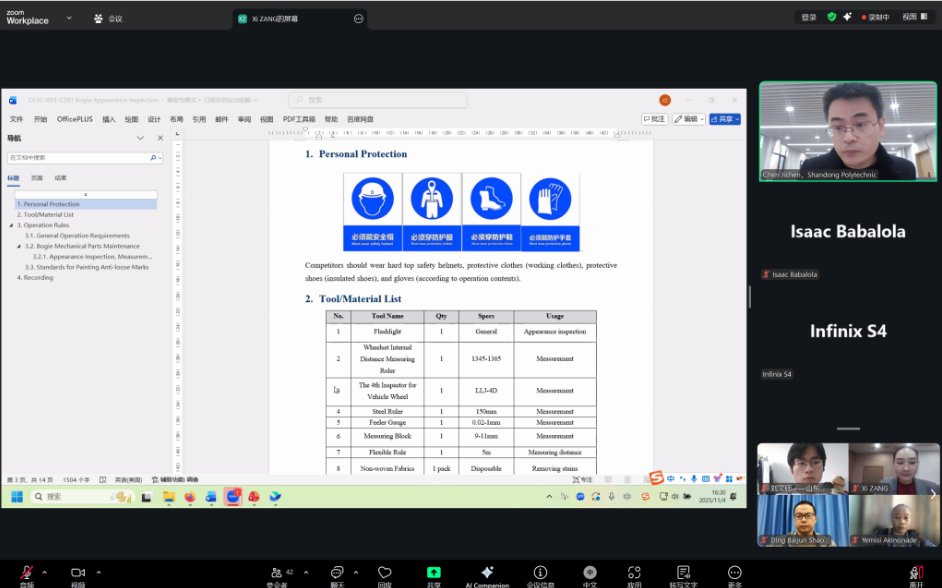The width and height of the screenshot is (942, 588).
Task: Select the Tool/Material List heading
Action: (x=48, y=214)
